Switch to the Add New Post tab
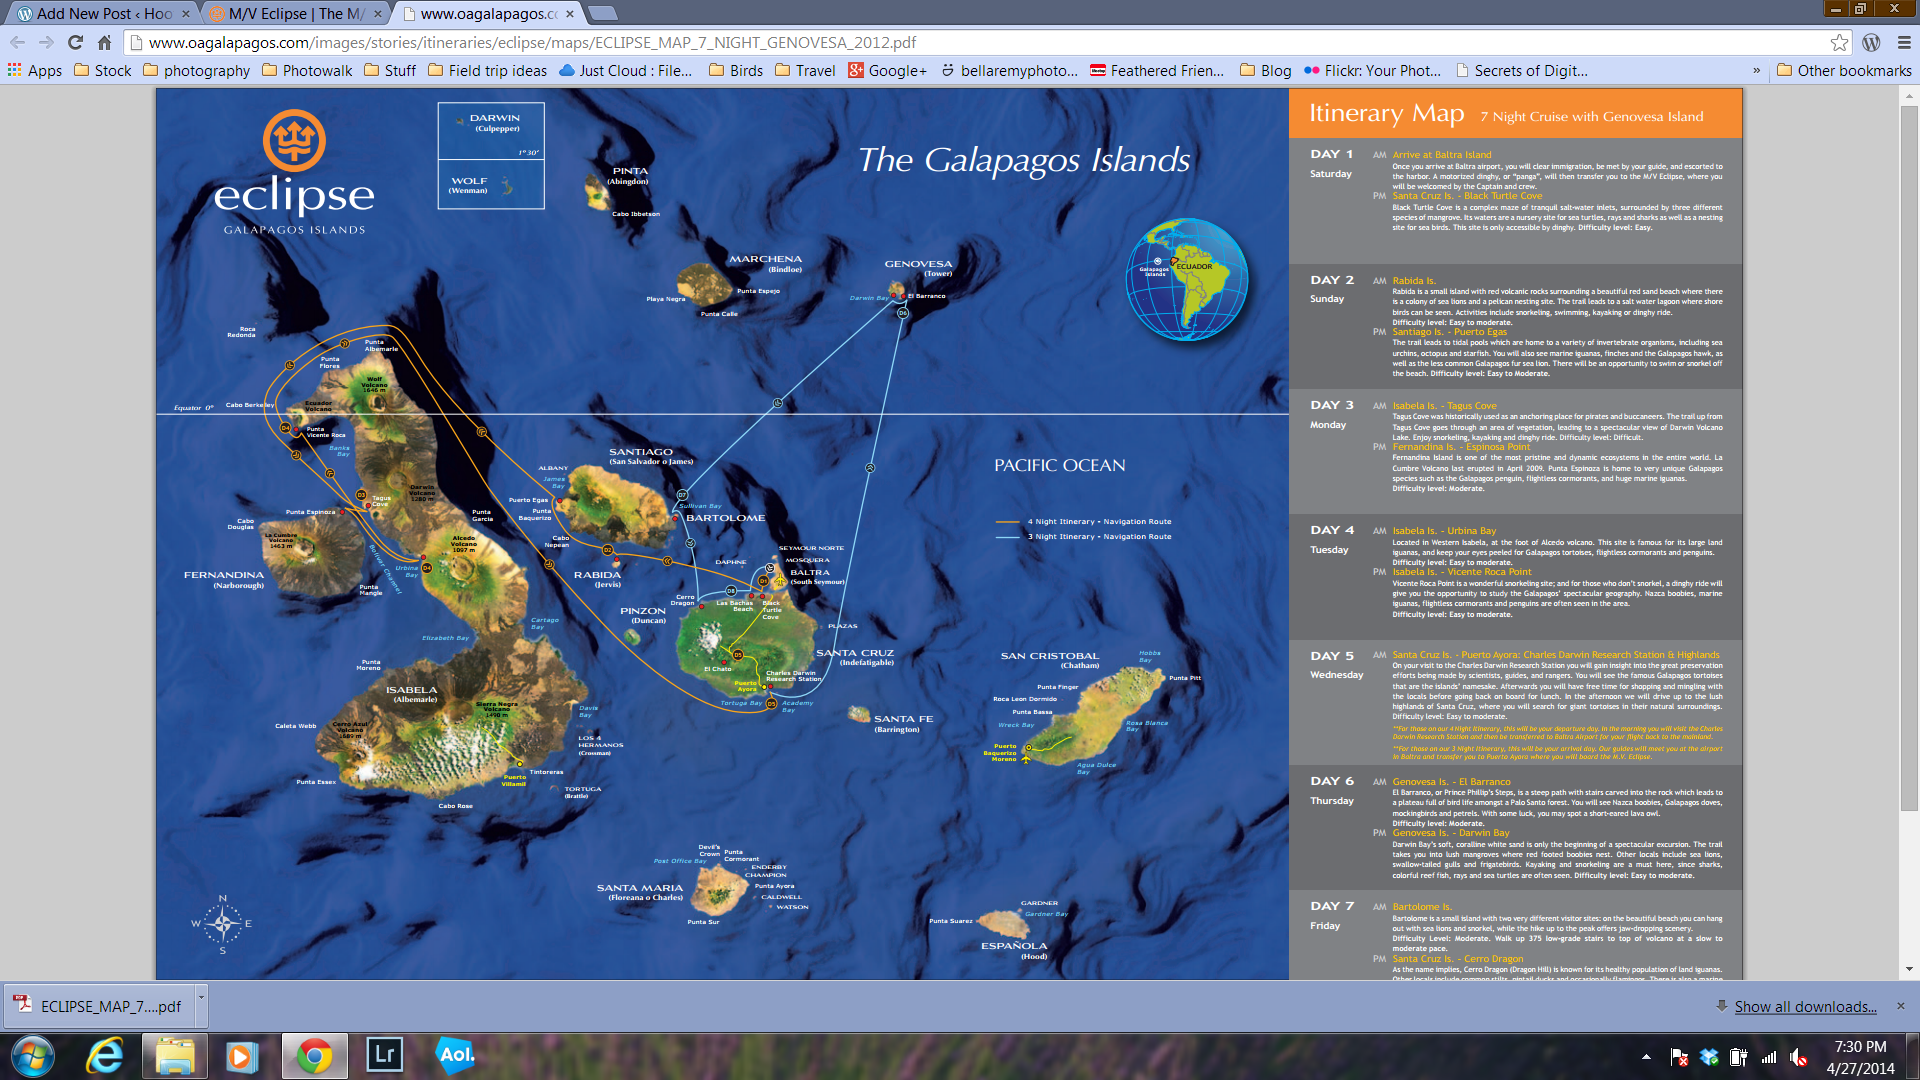Viewport: 1920px width, 1080px height. coord(100,13)
